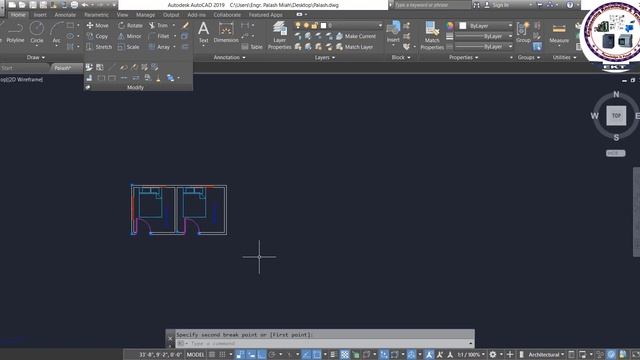This screenshot has height=360, width=640.
Task: Click the command line input field
Action: click(325, 344)
